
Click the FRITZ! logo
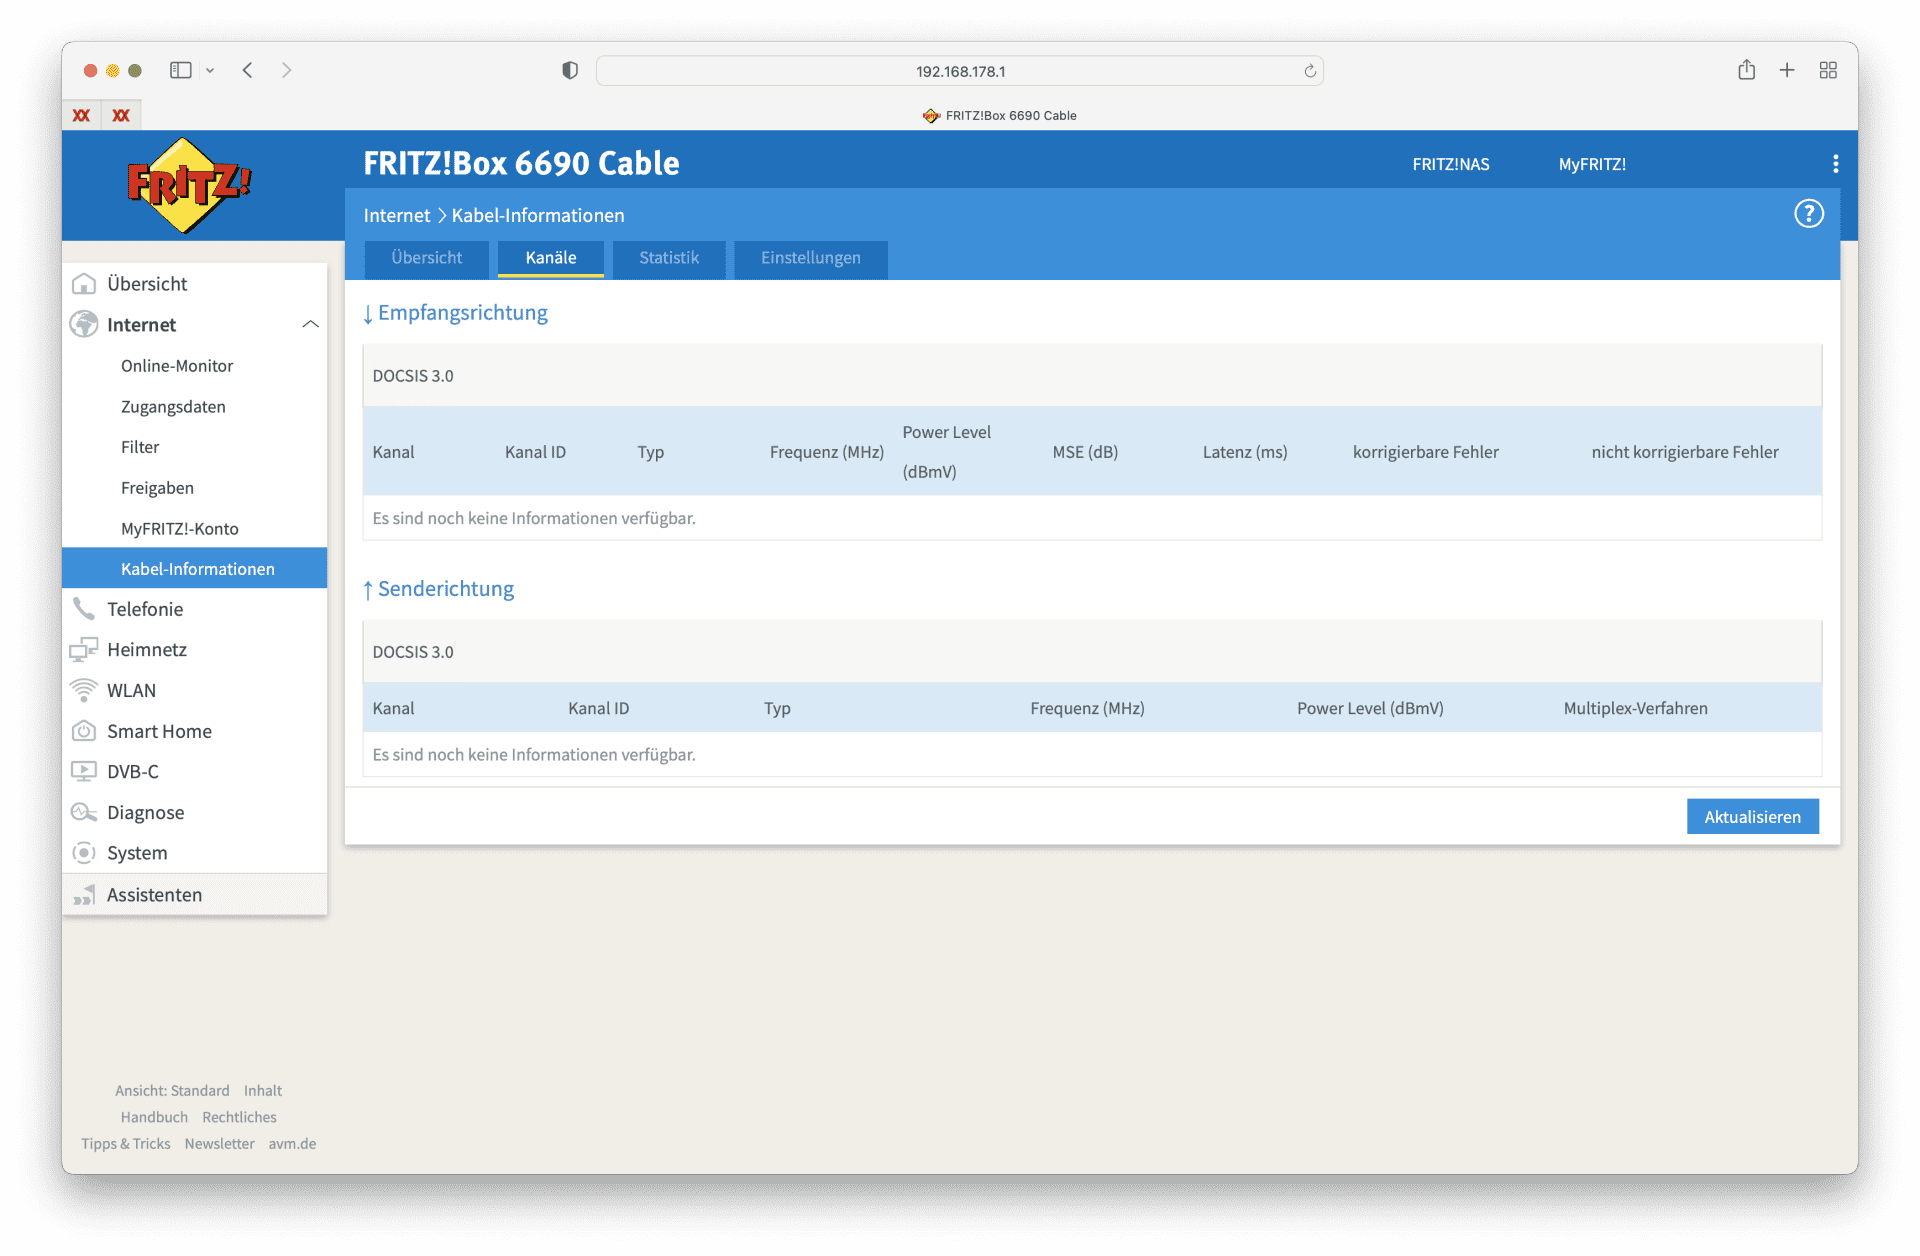[x=189, y=185]
